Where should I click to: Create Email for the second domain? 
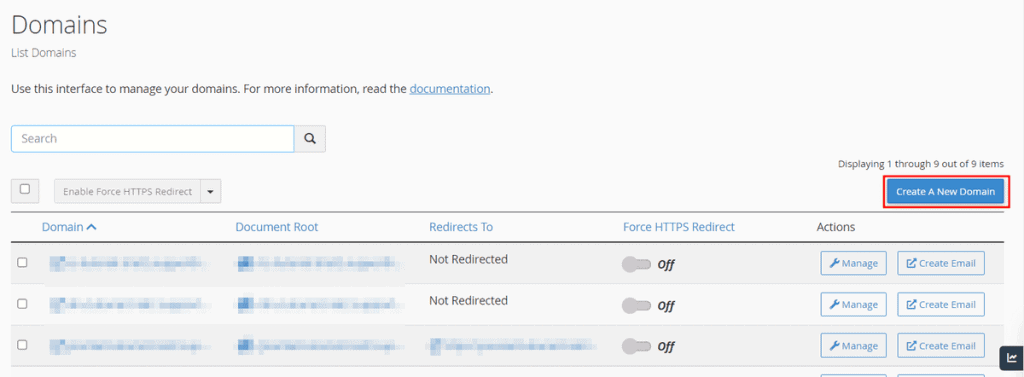tap(941, 304)
